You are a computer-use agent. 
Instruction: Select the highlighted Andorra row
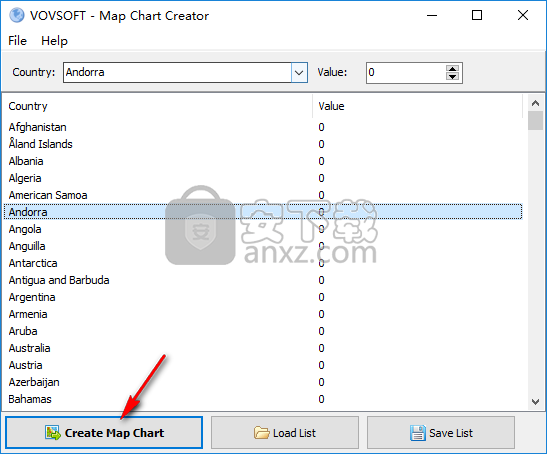coord(263,212)
